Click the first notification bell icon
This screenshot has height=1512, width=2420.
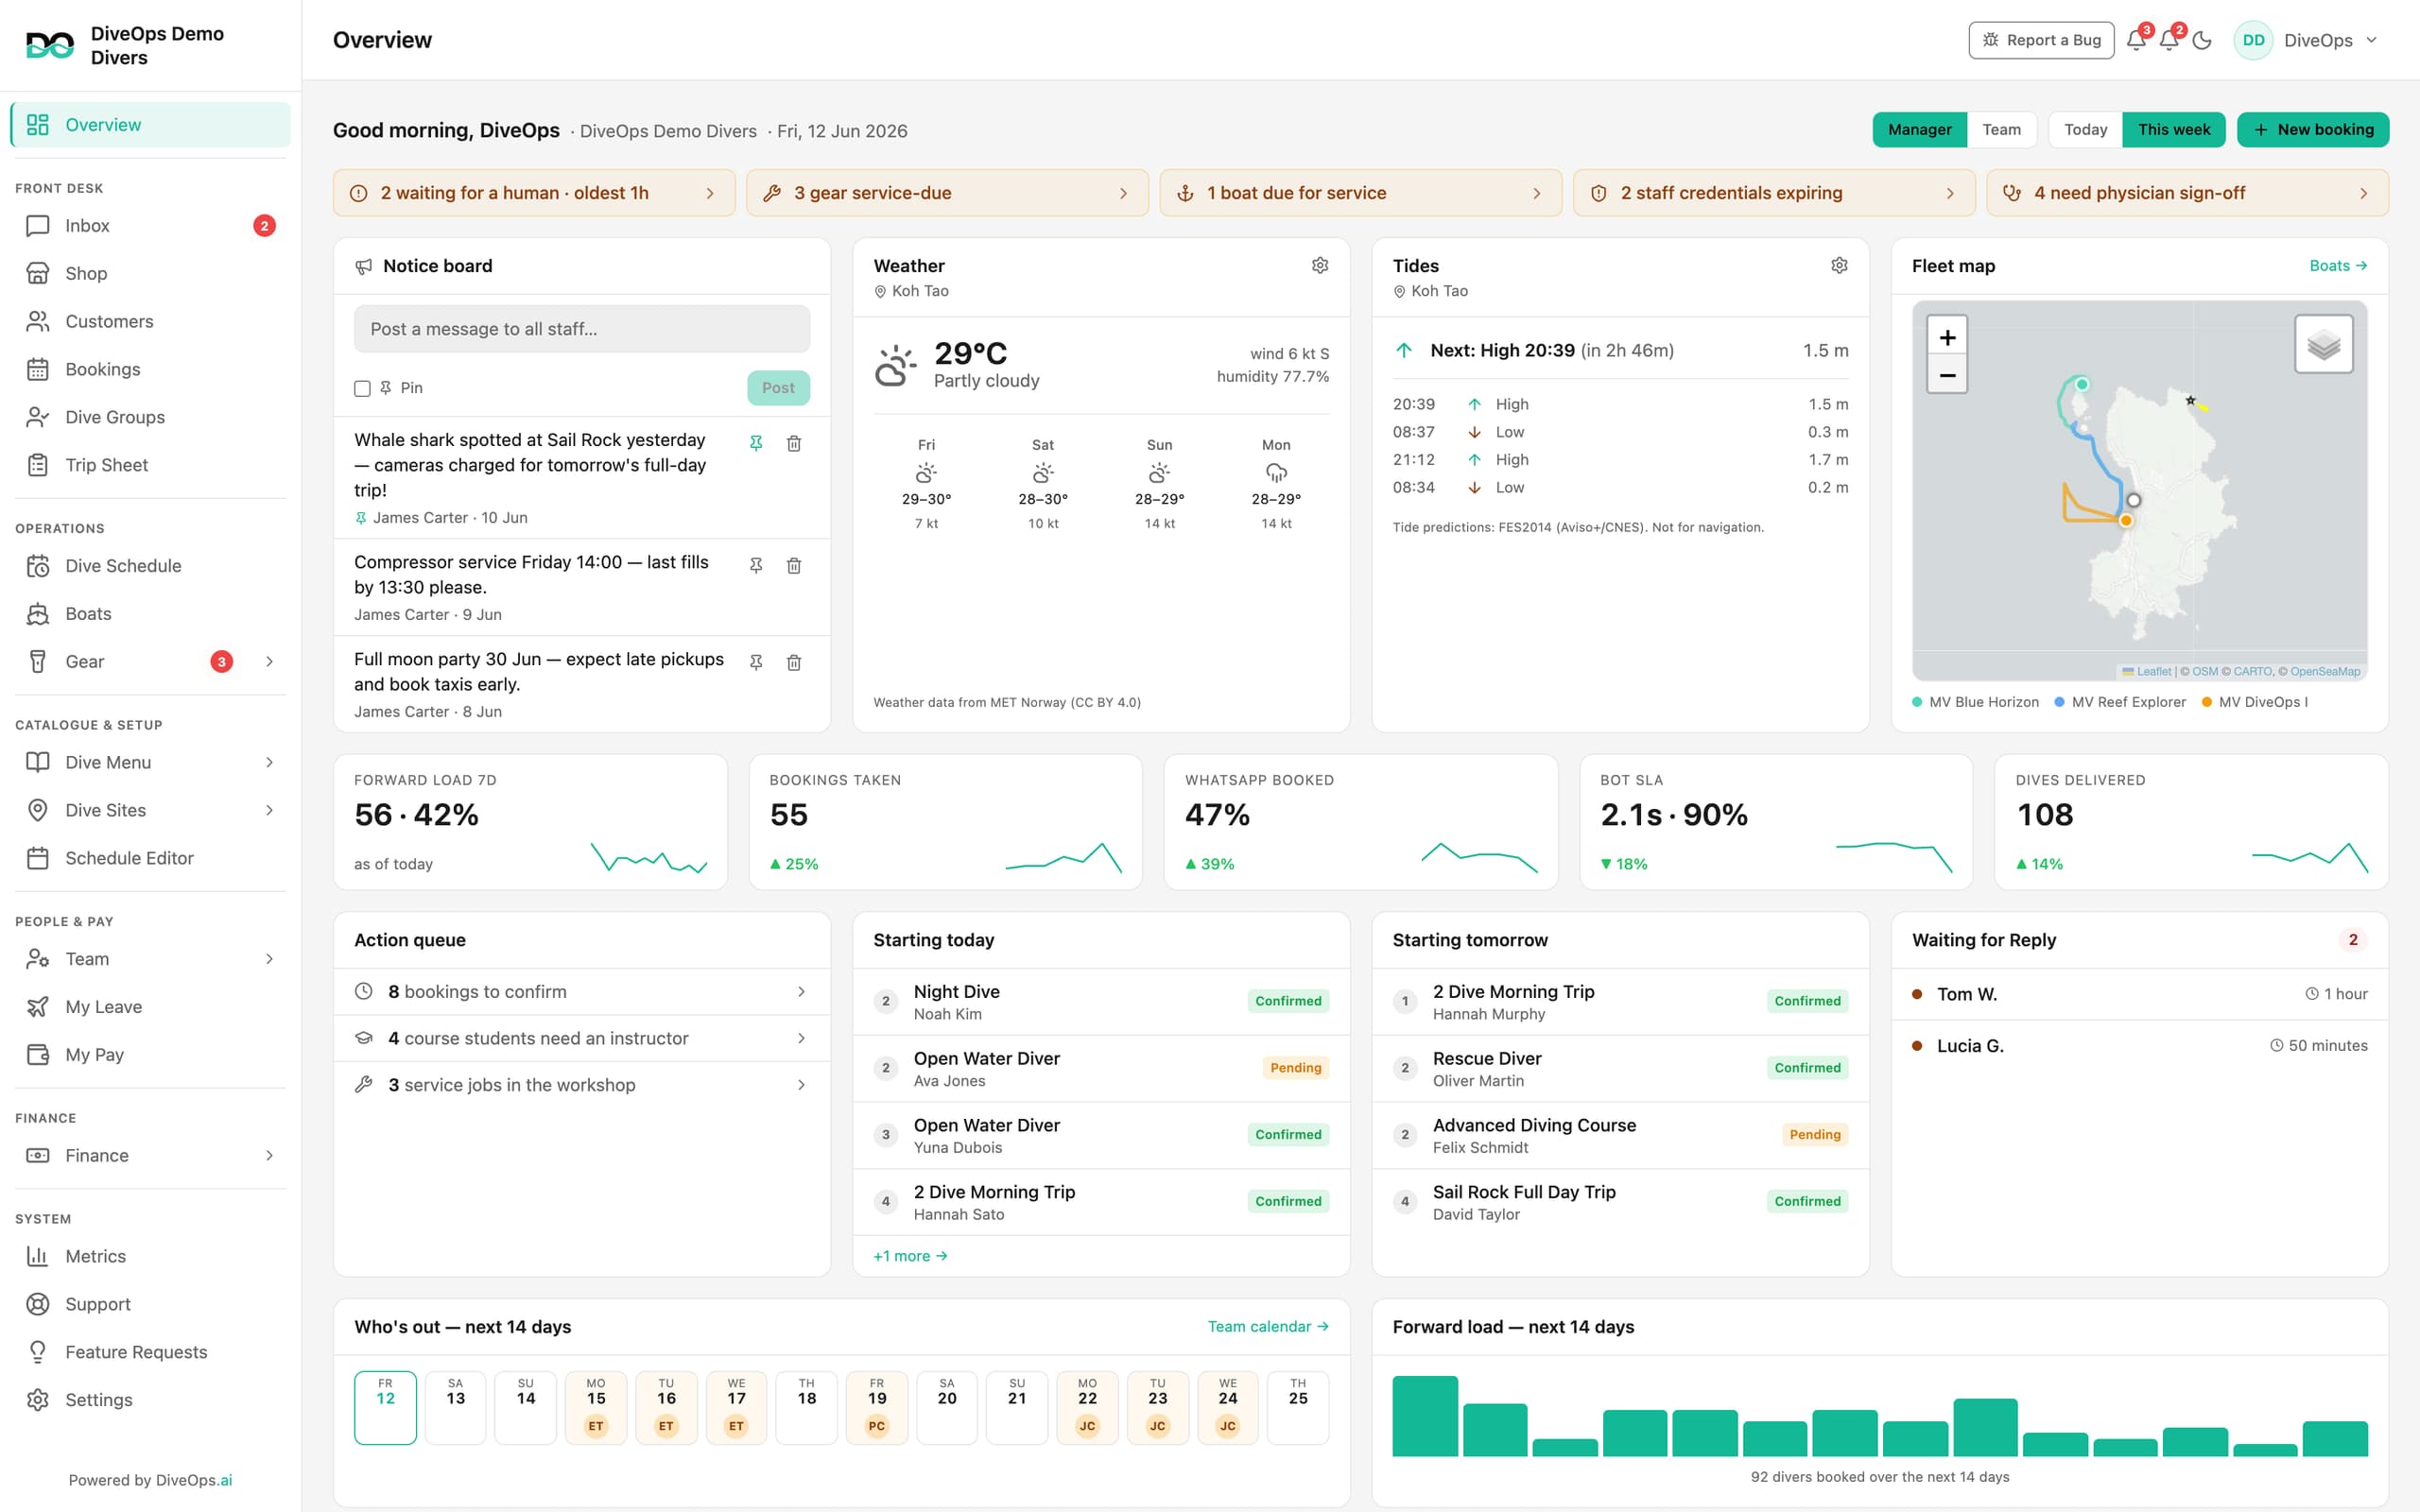click(x=2135, y=40)
